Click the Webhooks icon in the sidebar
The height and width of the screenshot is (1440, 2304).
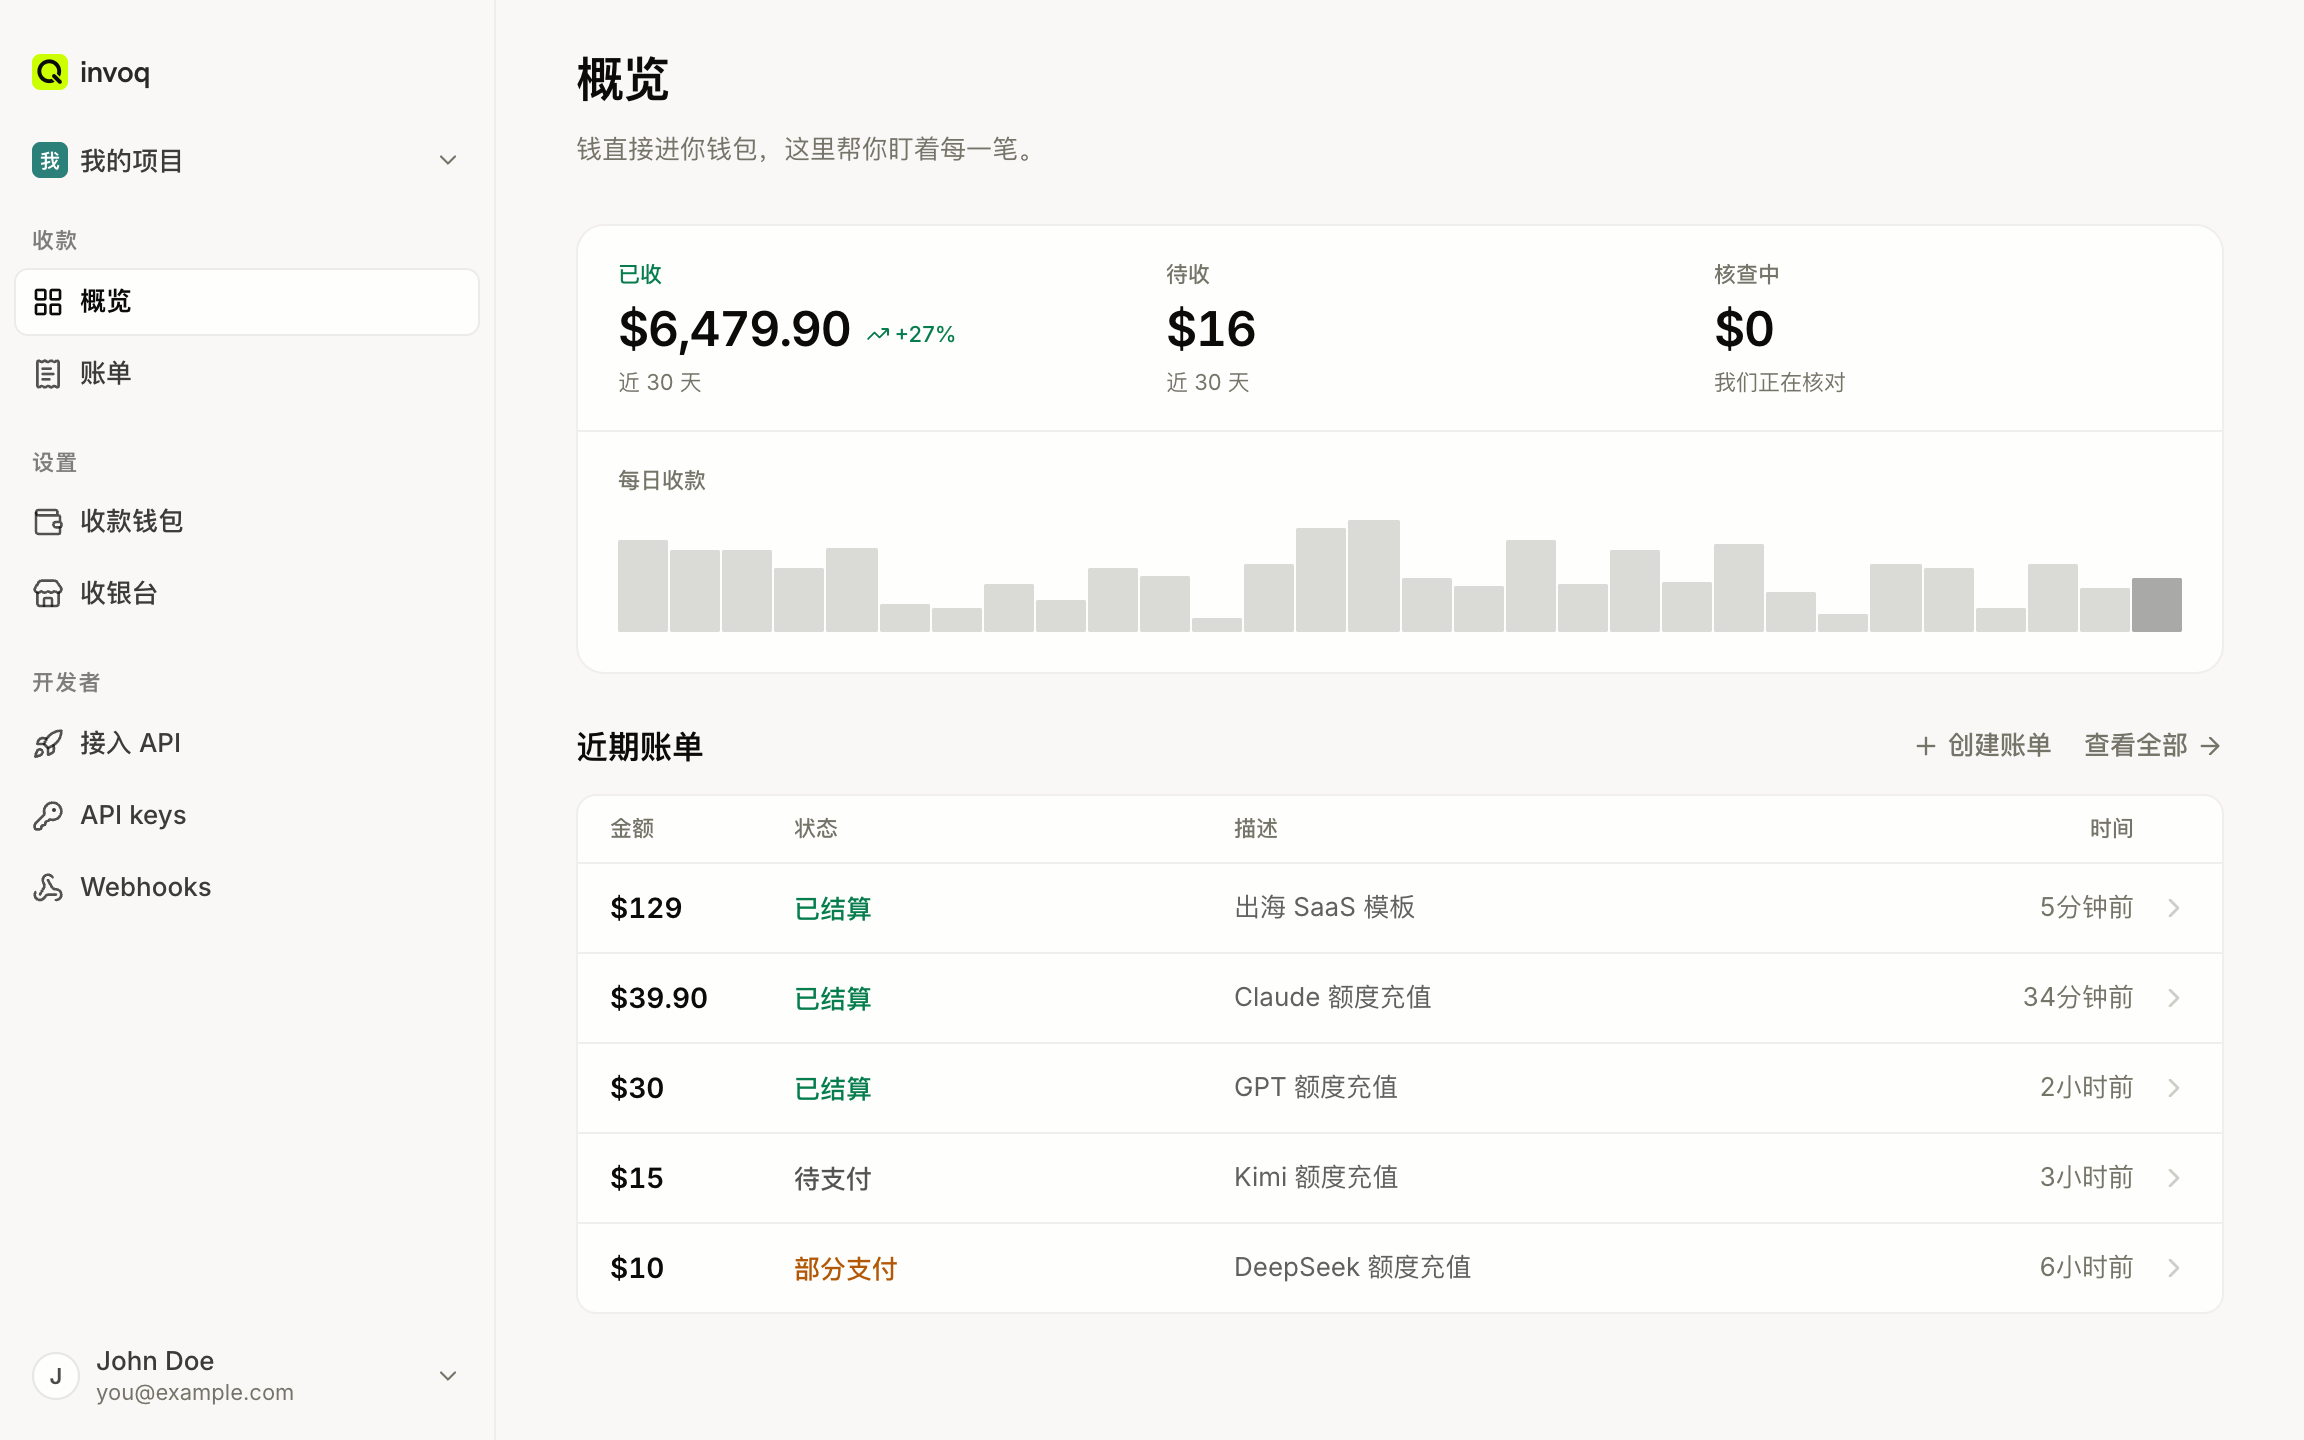[48, 888]
